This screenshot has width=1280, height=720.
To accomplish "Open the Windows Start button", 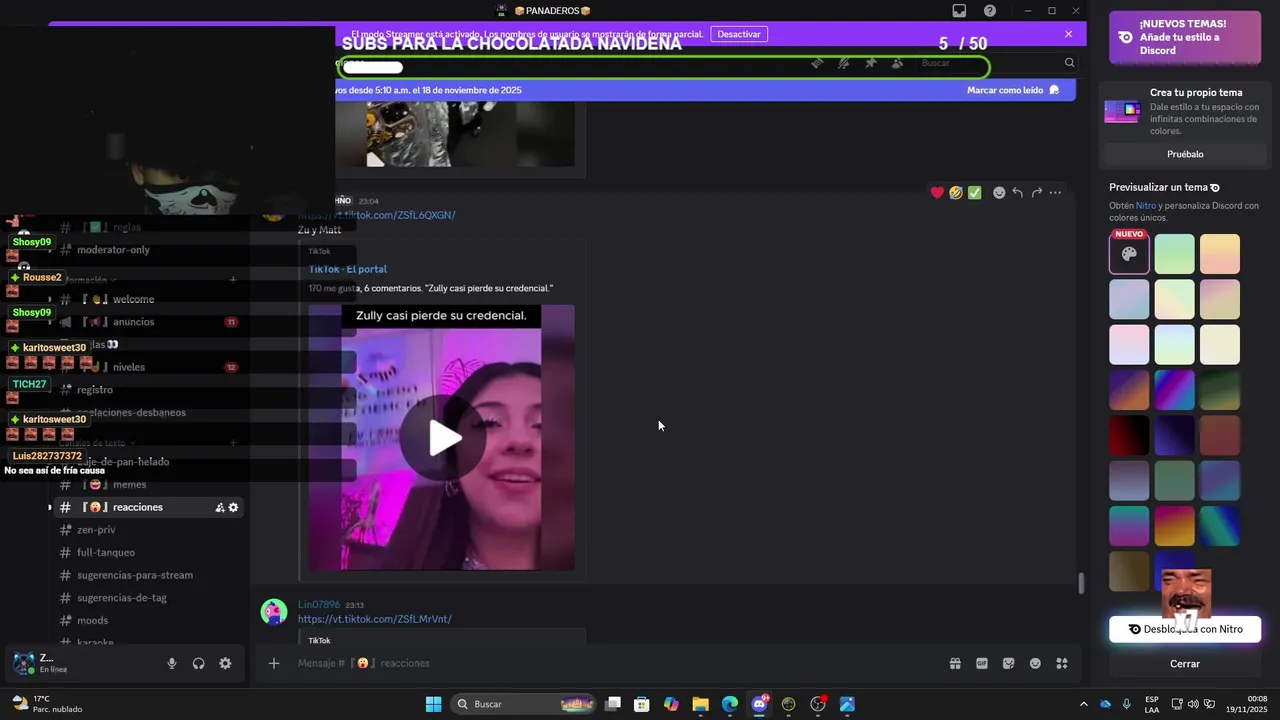I will click(433, 704).
